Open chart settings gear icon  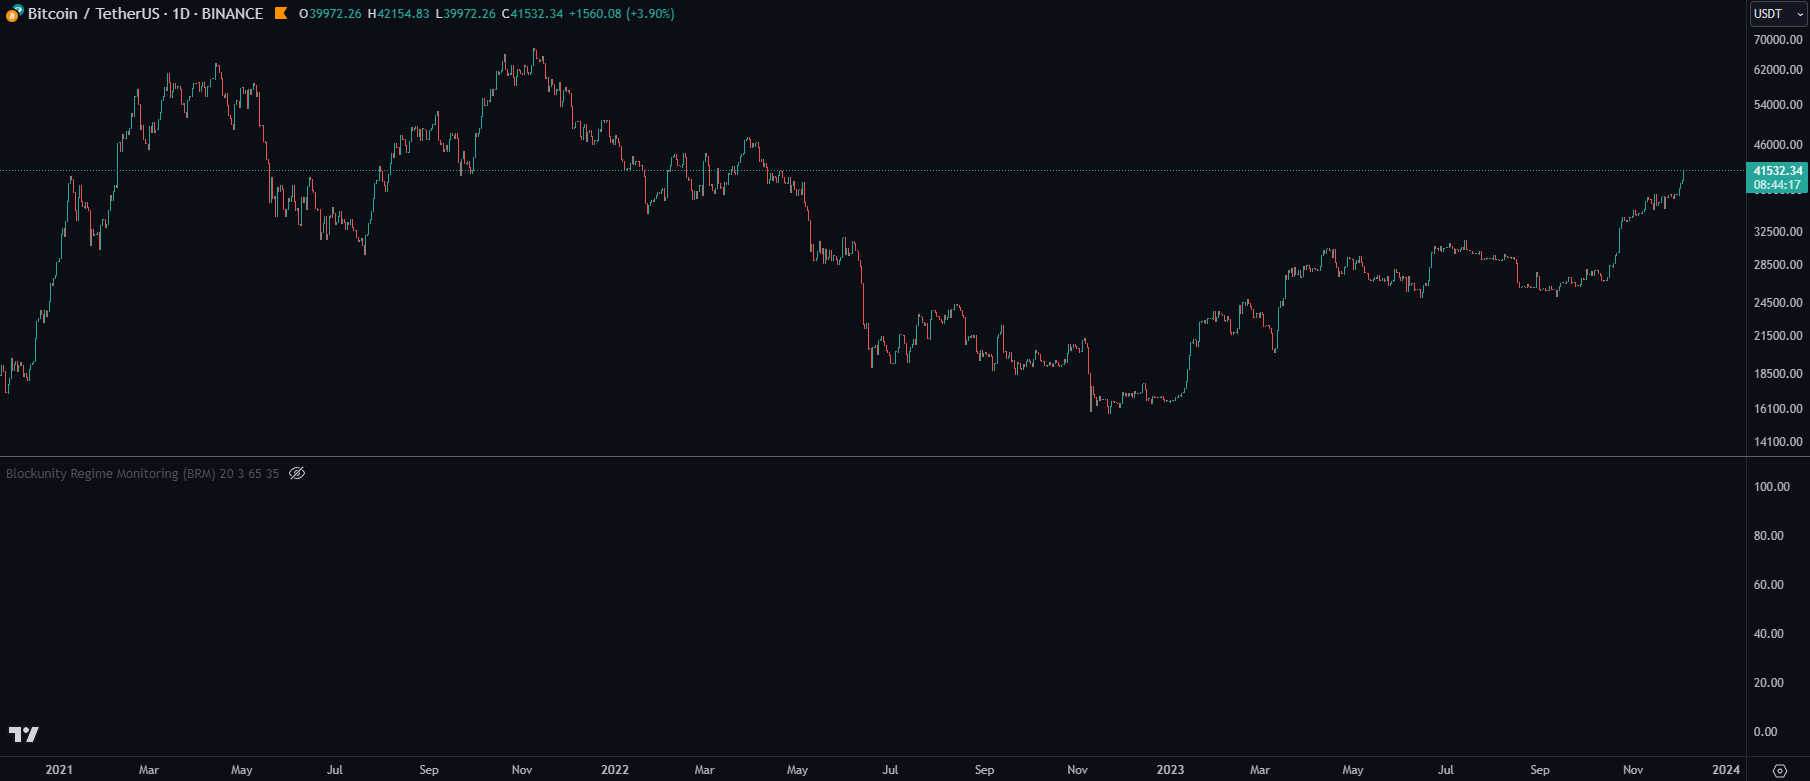pyautogui.click(x=1779, y=770)
